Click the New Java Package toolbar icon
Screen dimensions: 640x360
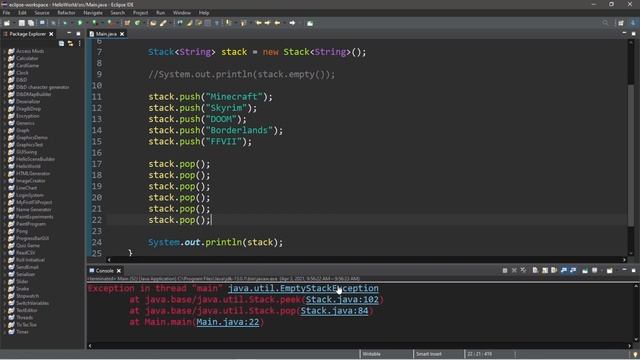(127, 23)
